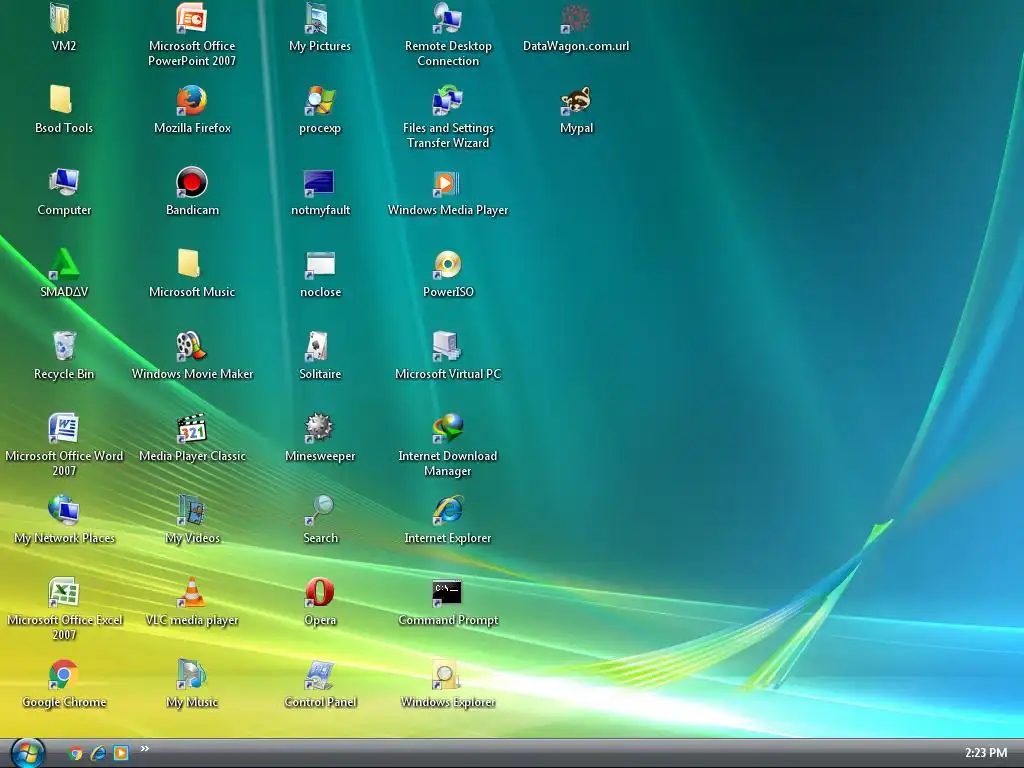Open My Music shortcut

(191, 674)
